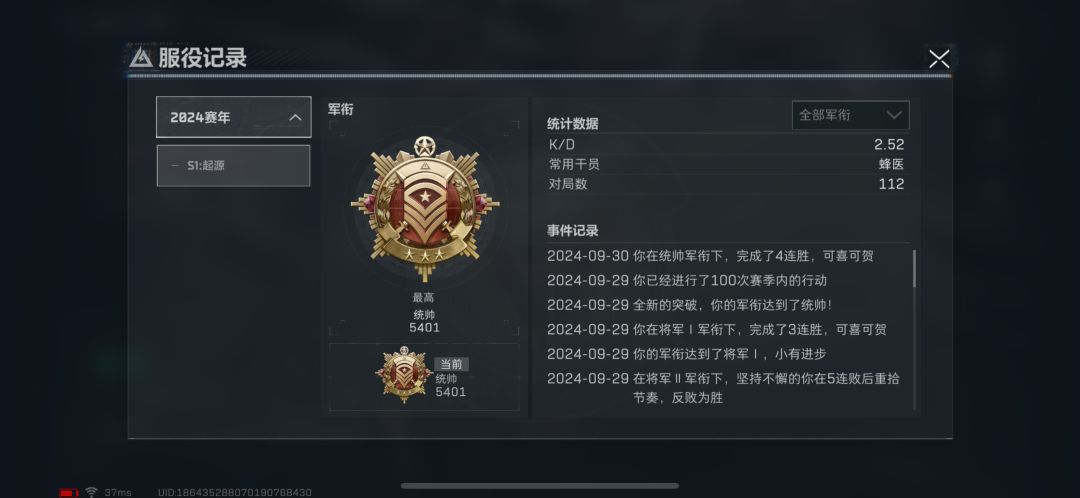The image size is (1080, 498).
Task: Click the chevron arrow on 2024赛年 selector
Action: (x=295, y=117)
